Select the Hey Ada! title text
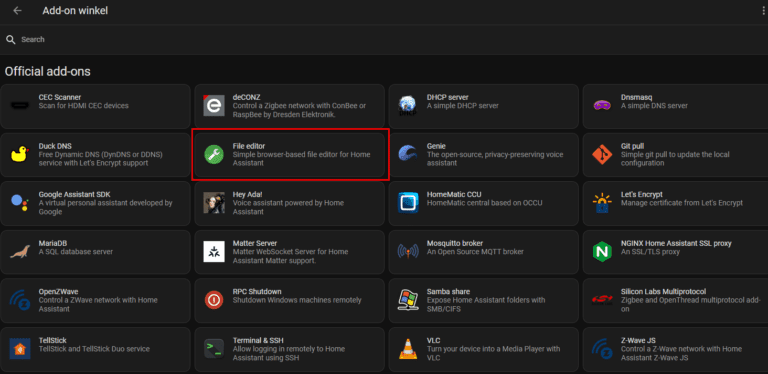768x374 pixels. click(x=247, y=194)
